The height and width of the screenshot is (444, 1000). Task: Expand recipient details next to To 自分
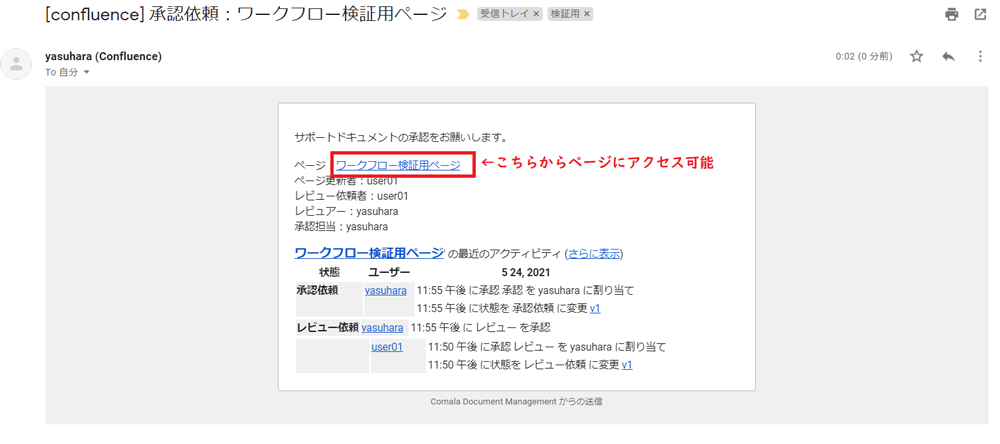pos(86,73)
